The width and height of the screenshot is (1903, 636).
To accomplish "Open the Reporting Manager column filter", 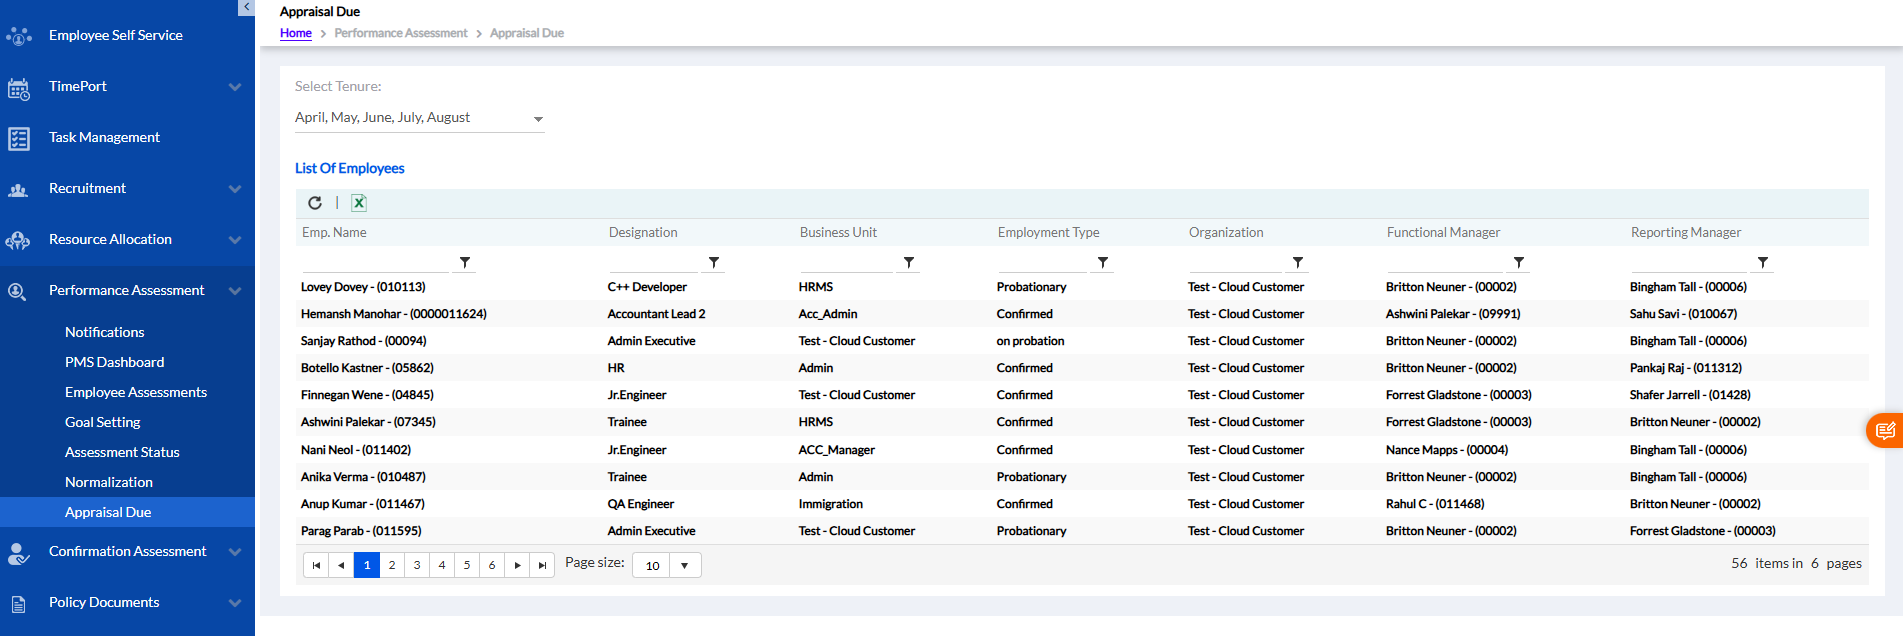I will tap(1763, 262).
